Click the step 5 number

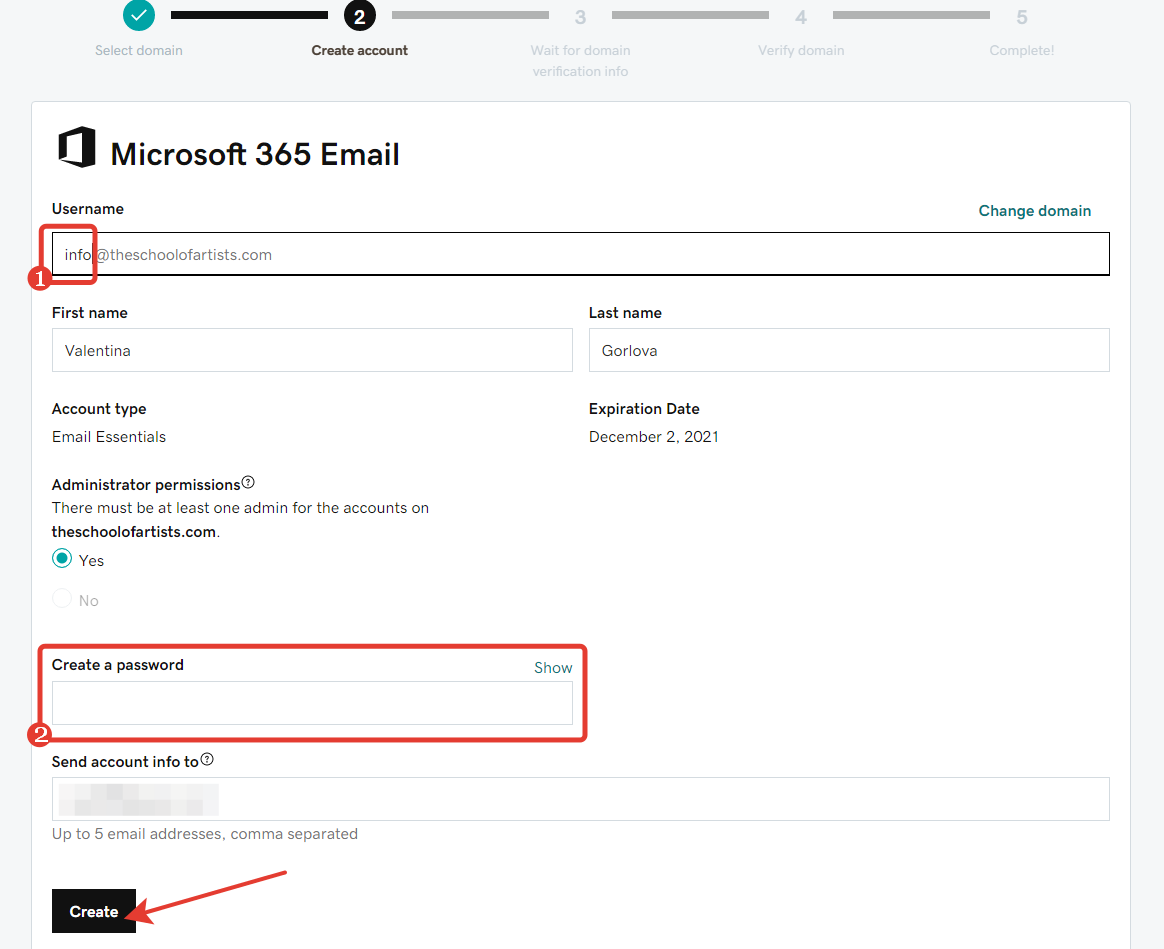pos(1021,17)
